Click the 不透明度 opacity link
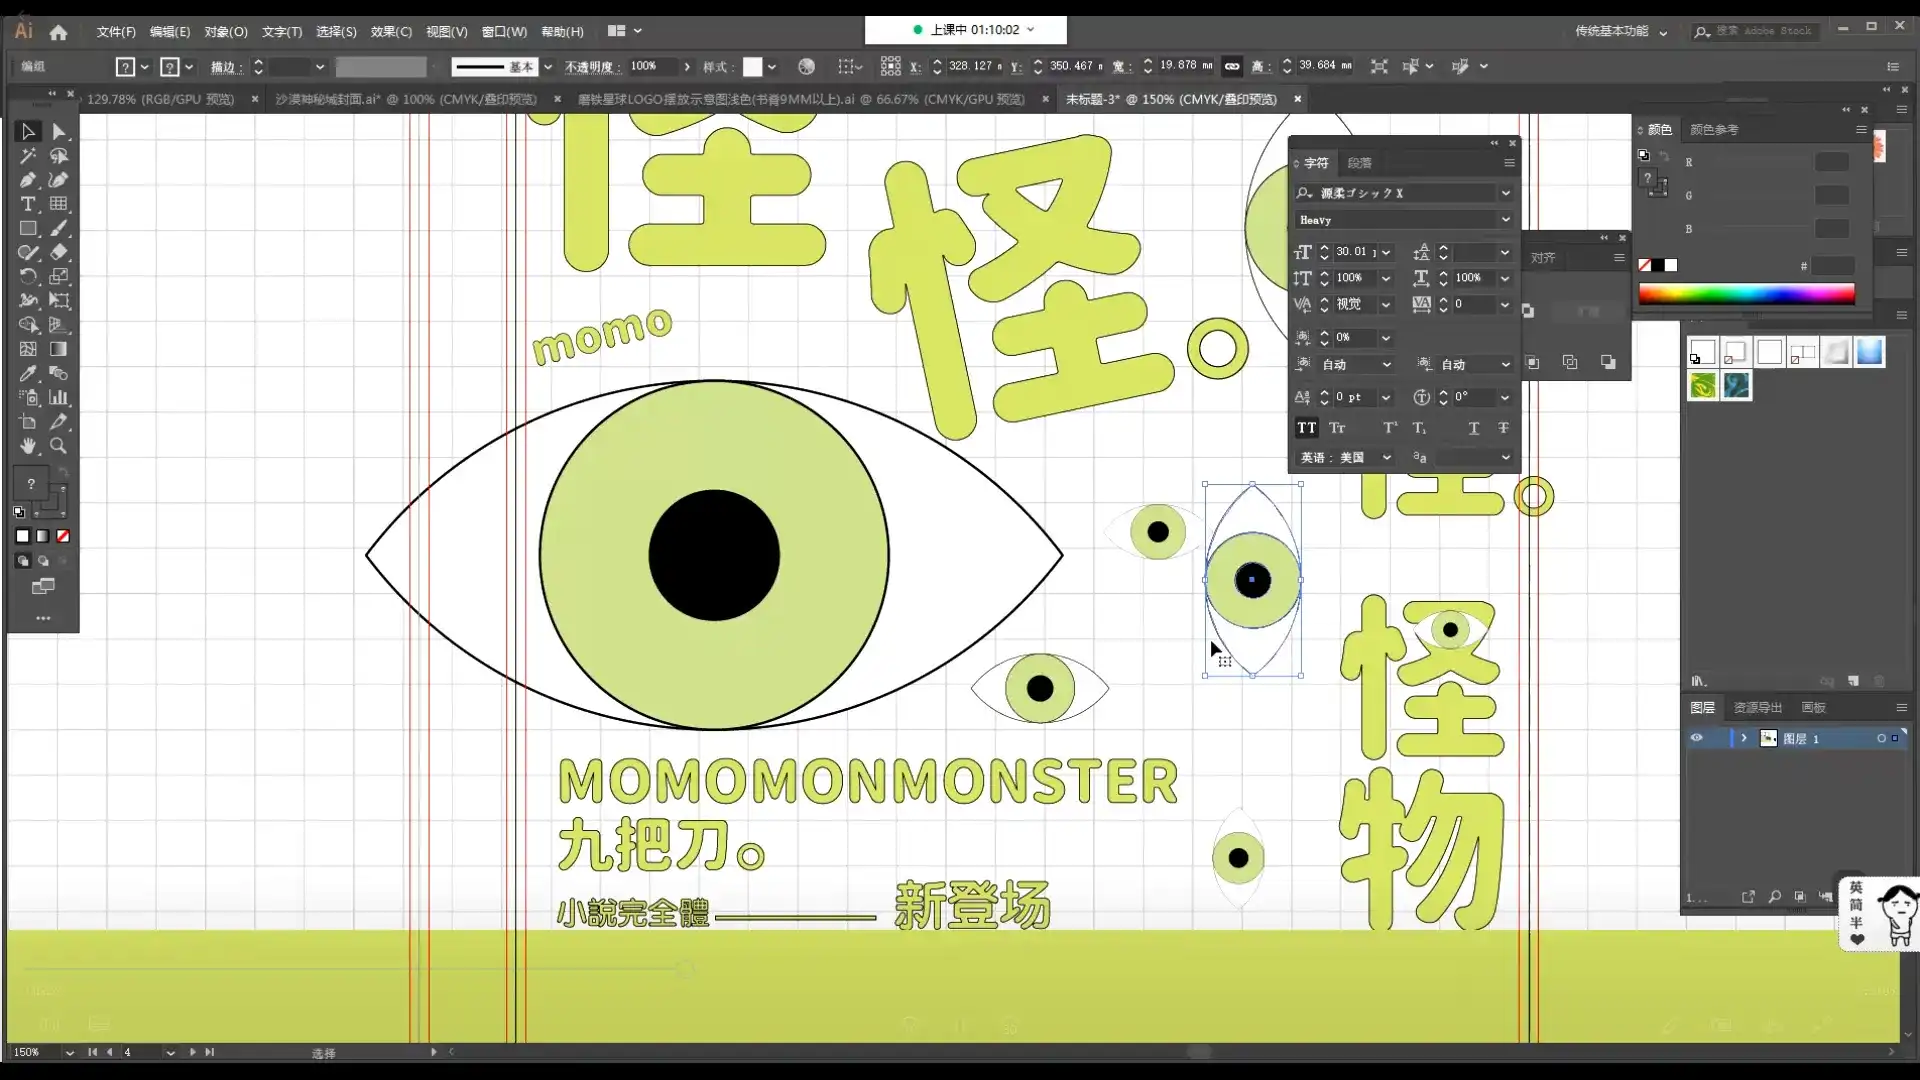The width and height of the screenshot is (1920, 1080). coord(592,67)
